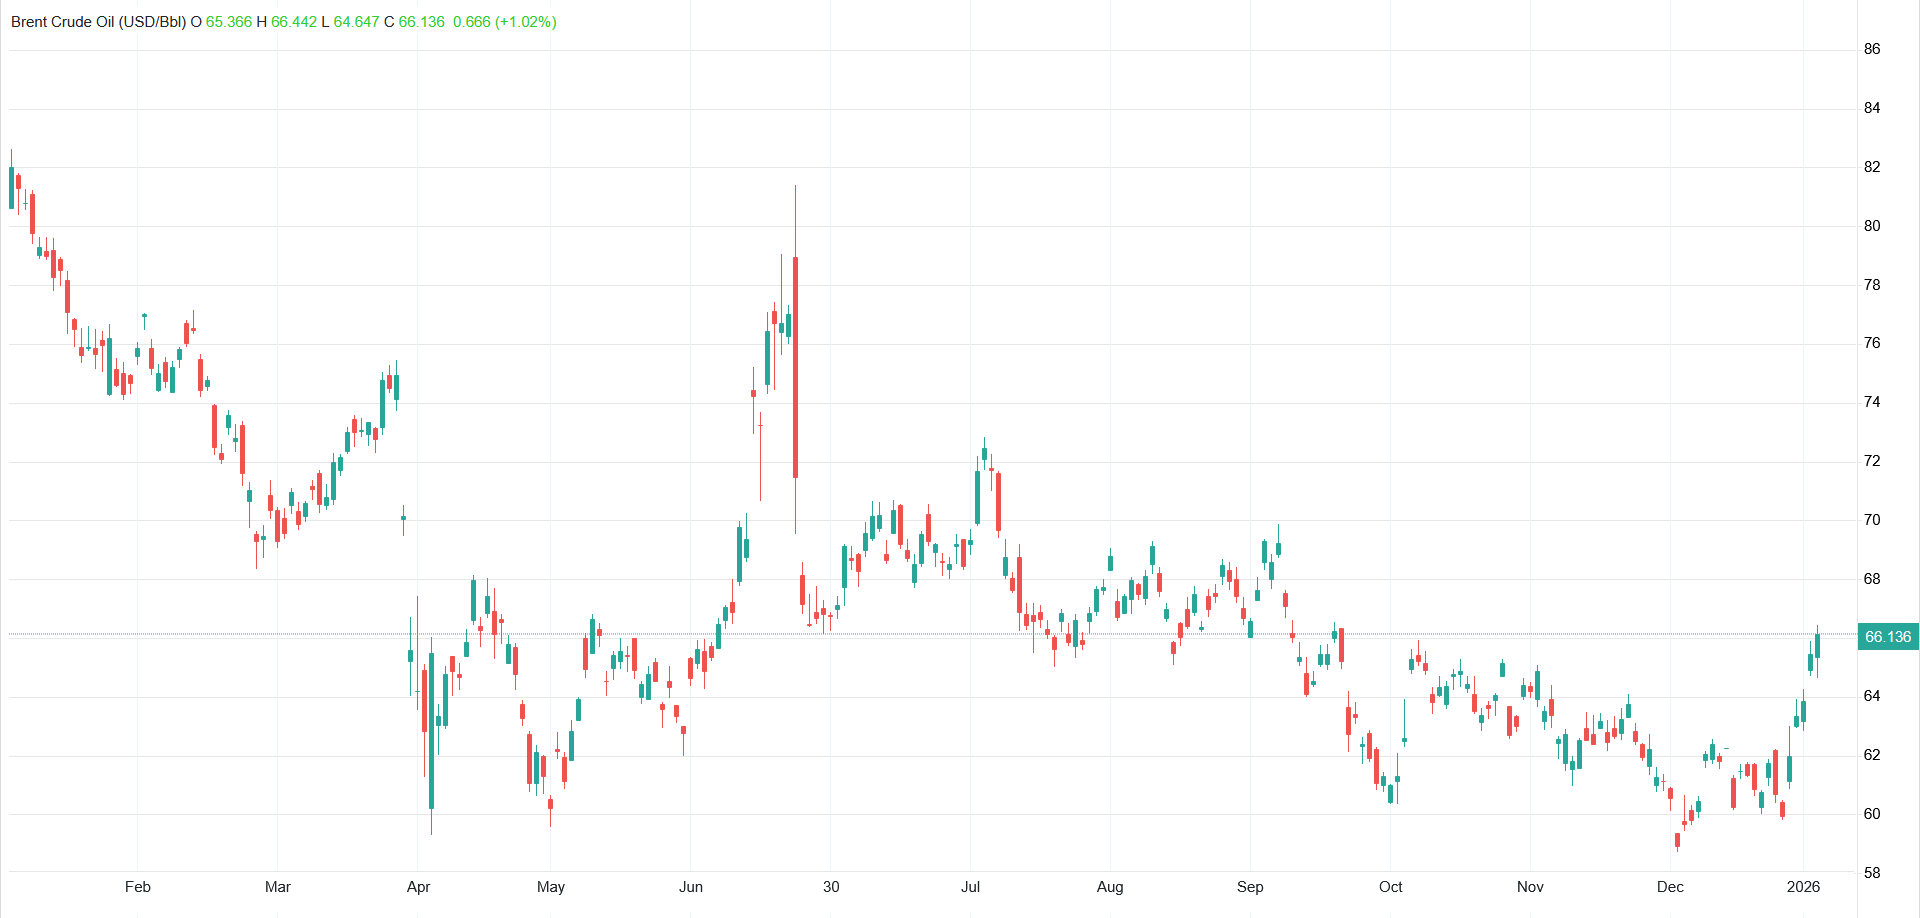This screenshot has width=1920, height=918.
Task: Click the high value 66.442 in header
Action: (x=294, y=22)
